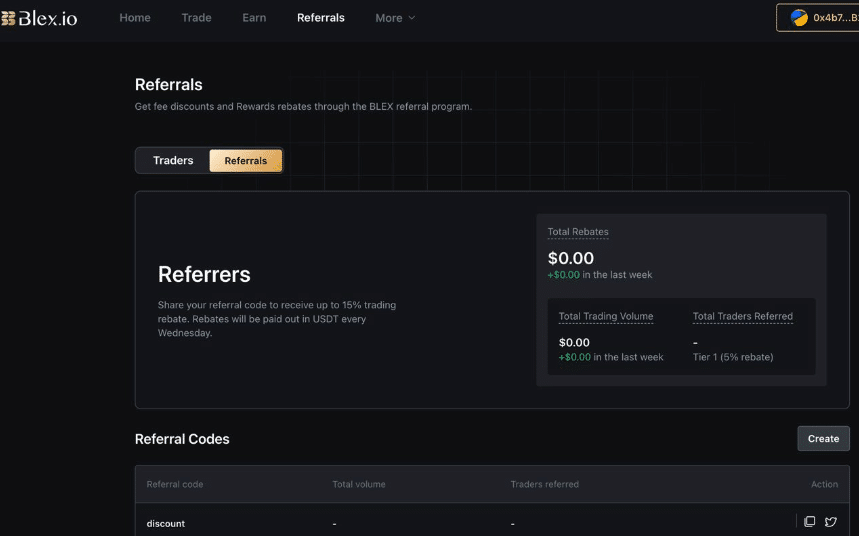Select Referrals in the top navigation
Screen dimensions: 859x536
(x=320, y=18)
